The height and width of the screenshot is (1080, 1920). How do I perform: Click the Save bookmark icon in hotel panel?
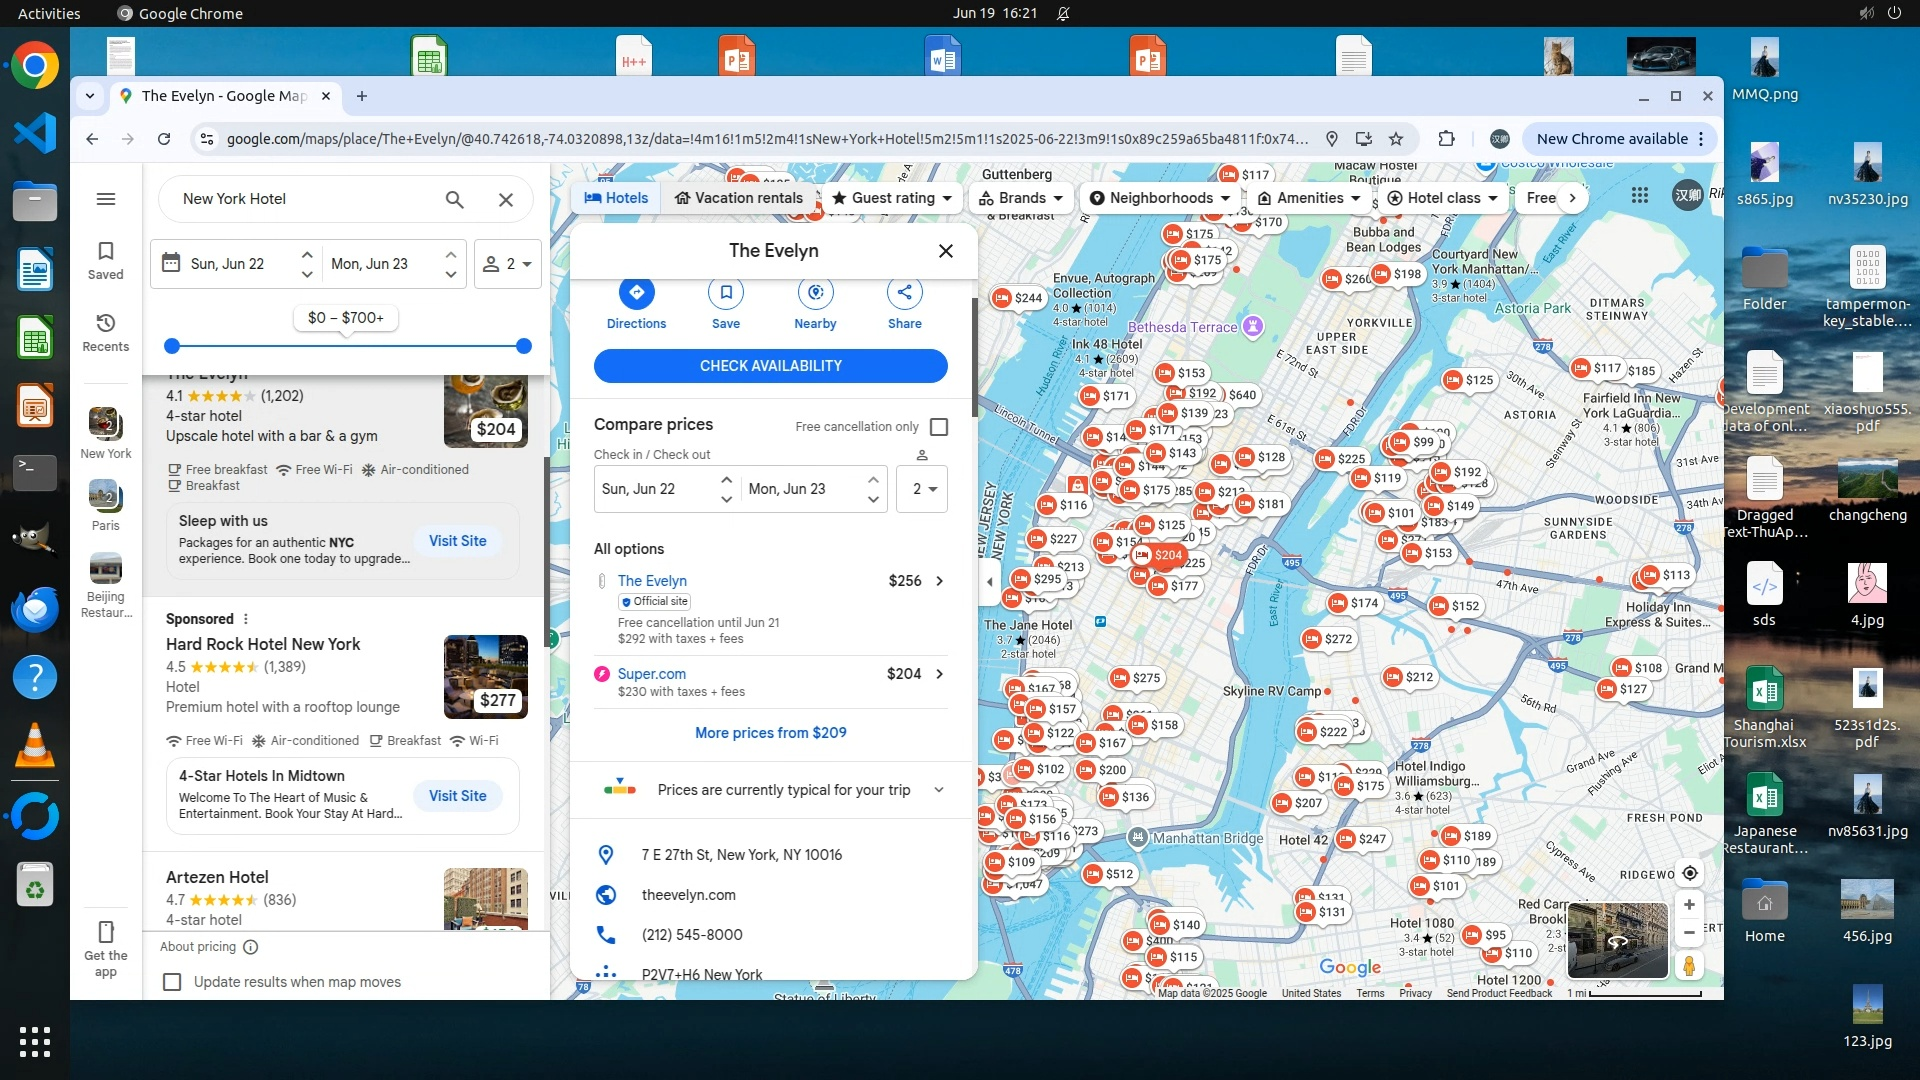click(726, 293)
